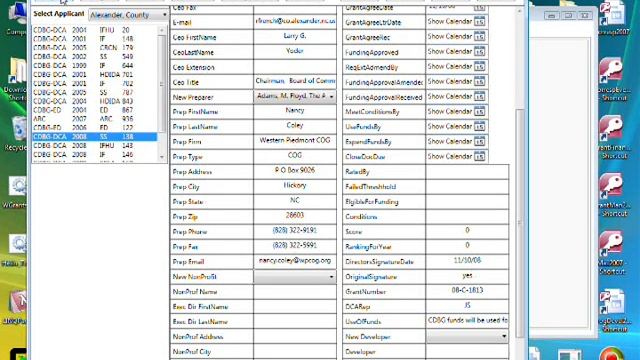This screenshot has height=360, width=640.
Task: Click the empty Ceo Extension field
Action: click(x=295, y=67)
